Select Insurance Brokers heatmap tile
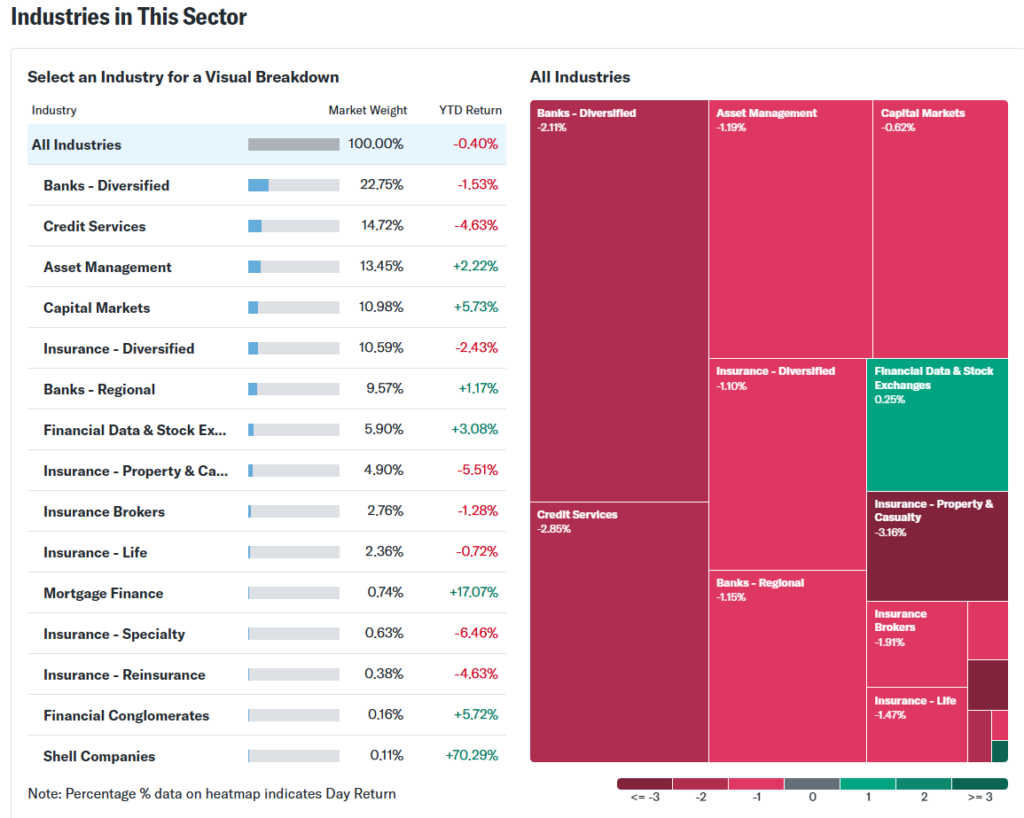The width and height of the screenshot is (1024, 818). pyautogui.click(x=916, y=645)
